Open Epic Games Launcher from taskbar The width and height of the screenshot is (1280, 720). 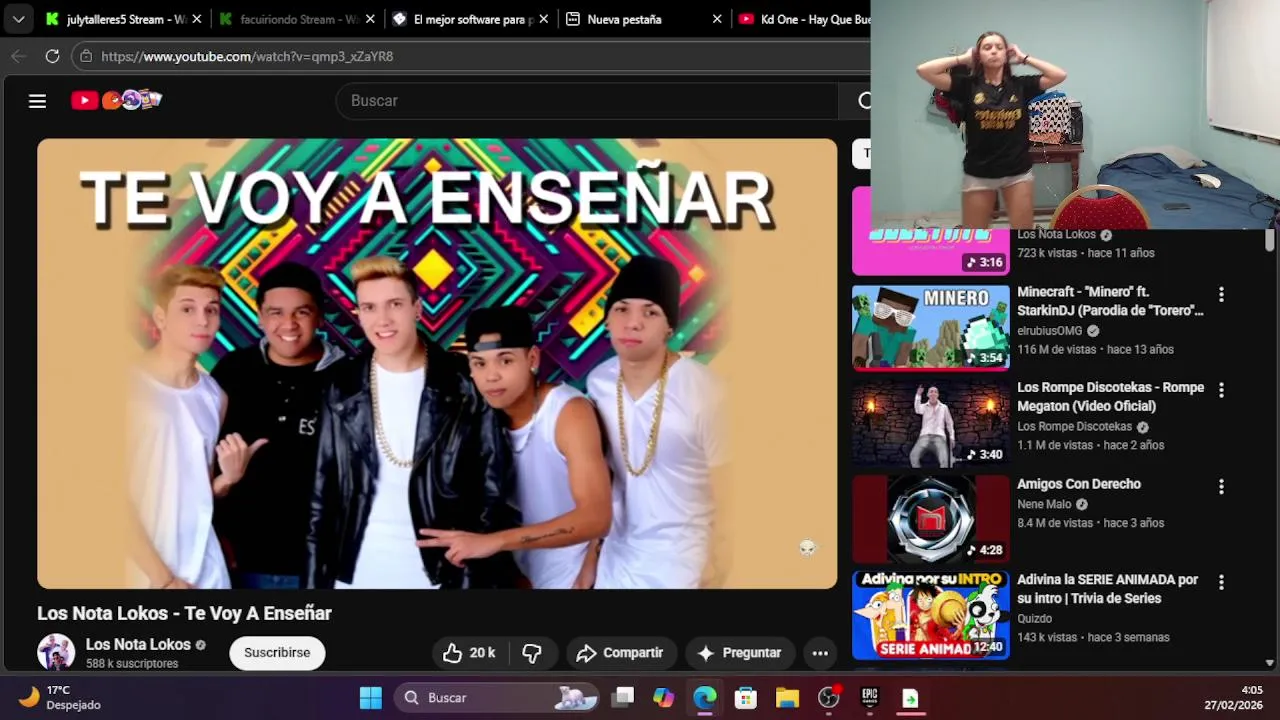point(869,697)
